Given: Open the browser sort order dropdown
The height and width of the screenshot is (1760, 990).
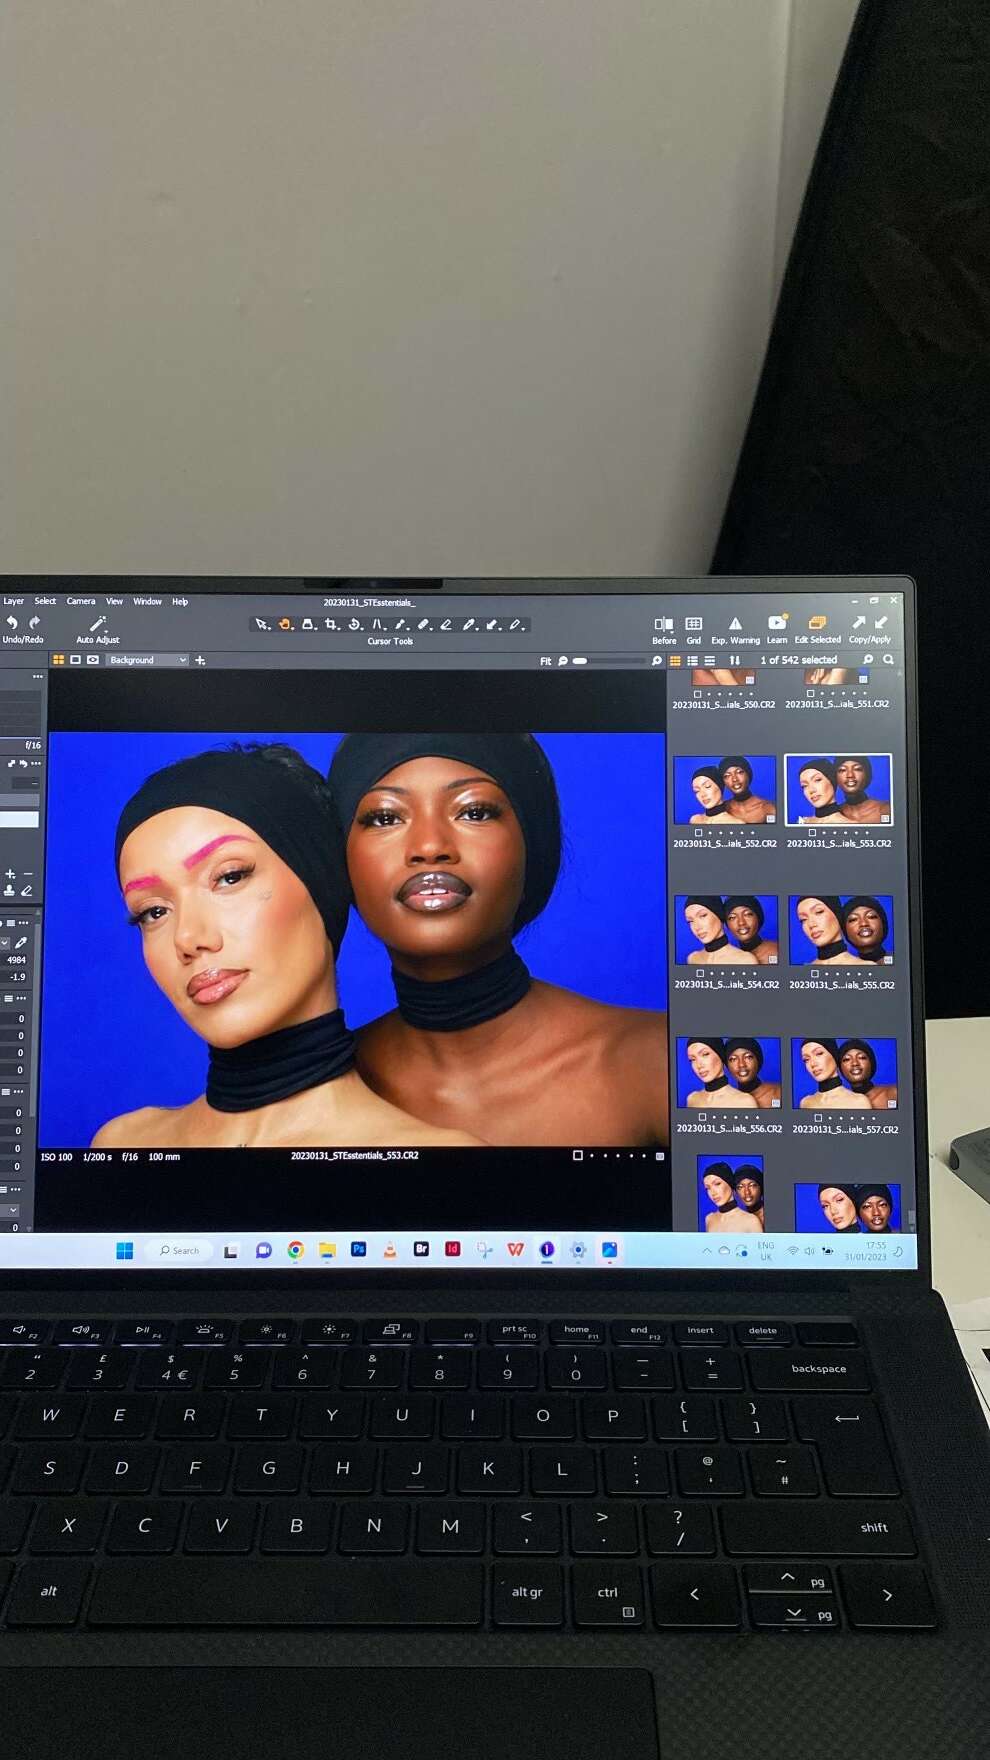Looking at the screenshot, I should point(735,660).
